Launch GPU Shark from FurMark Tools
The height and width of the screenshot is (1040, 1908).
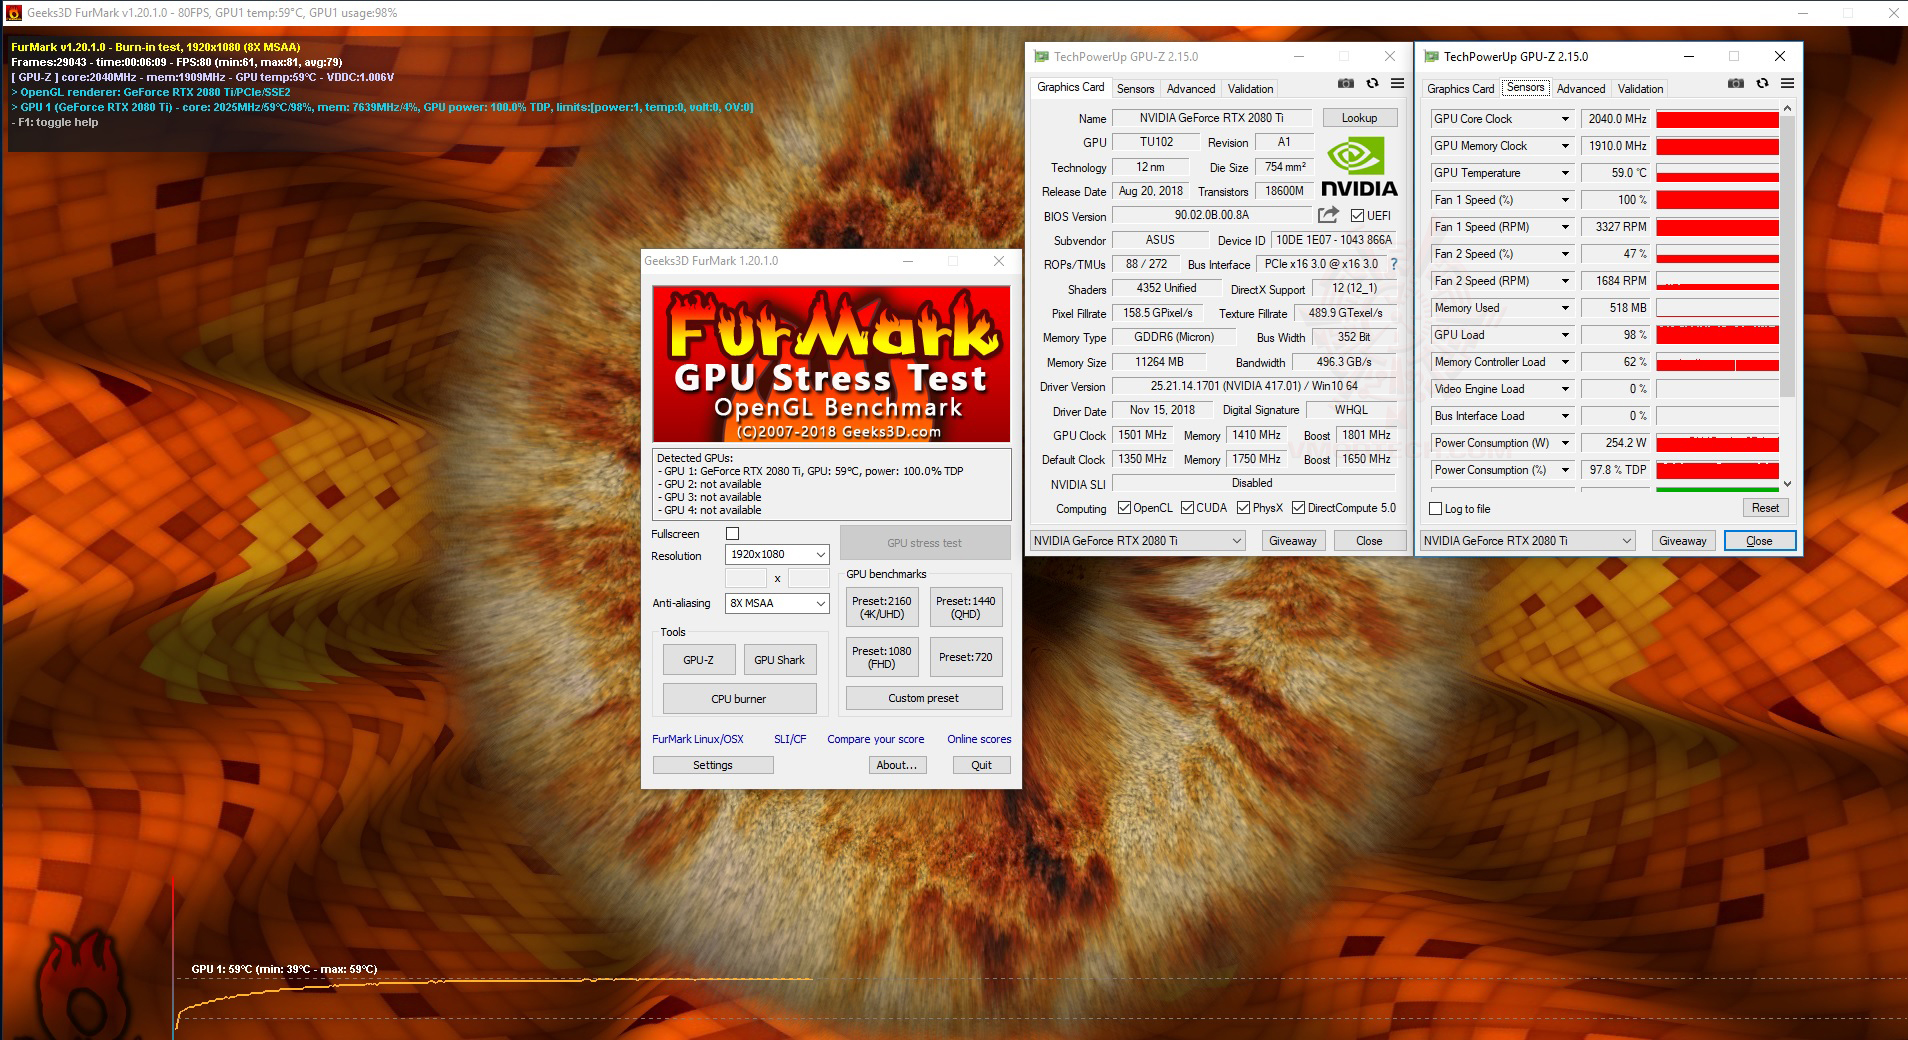[779, 660]
